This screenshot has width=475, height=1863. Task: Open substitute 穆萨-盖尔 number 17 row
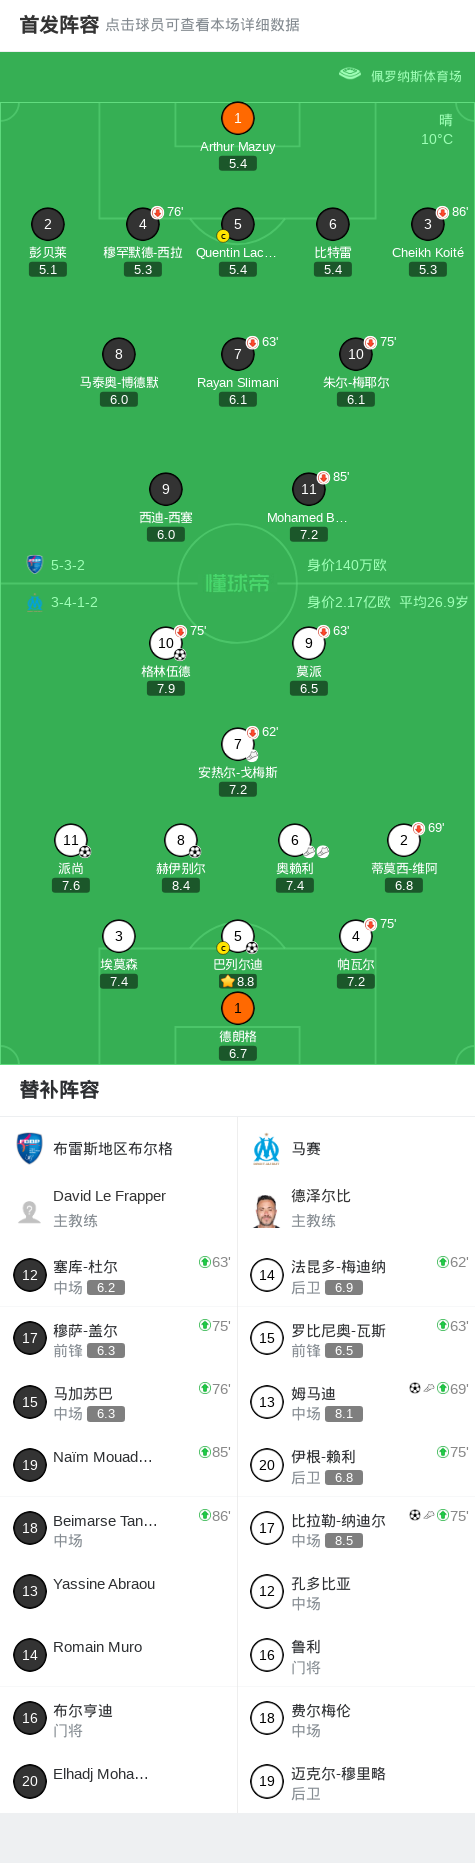118,1339
